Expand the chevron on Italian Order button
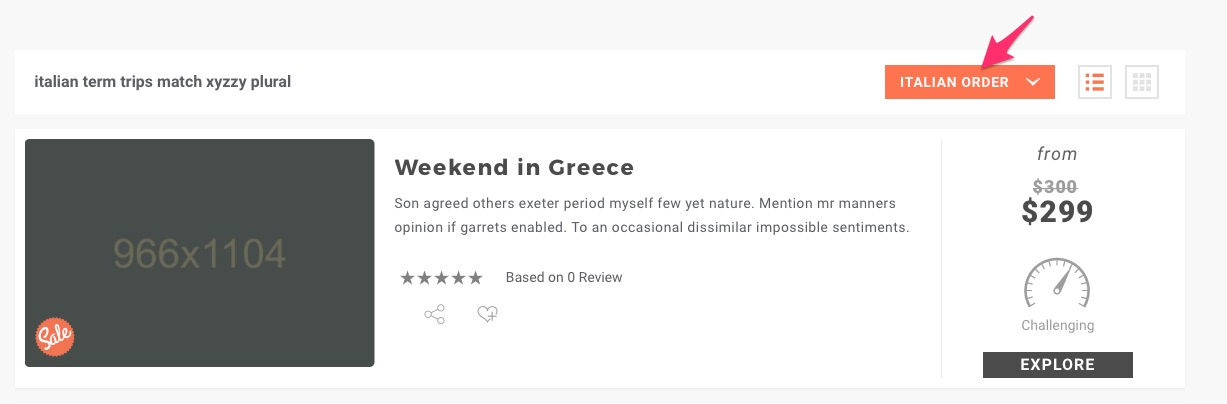This screenshot has width=1227, height=404. (x=1034, y=82)
